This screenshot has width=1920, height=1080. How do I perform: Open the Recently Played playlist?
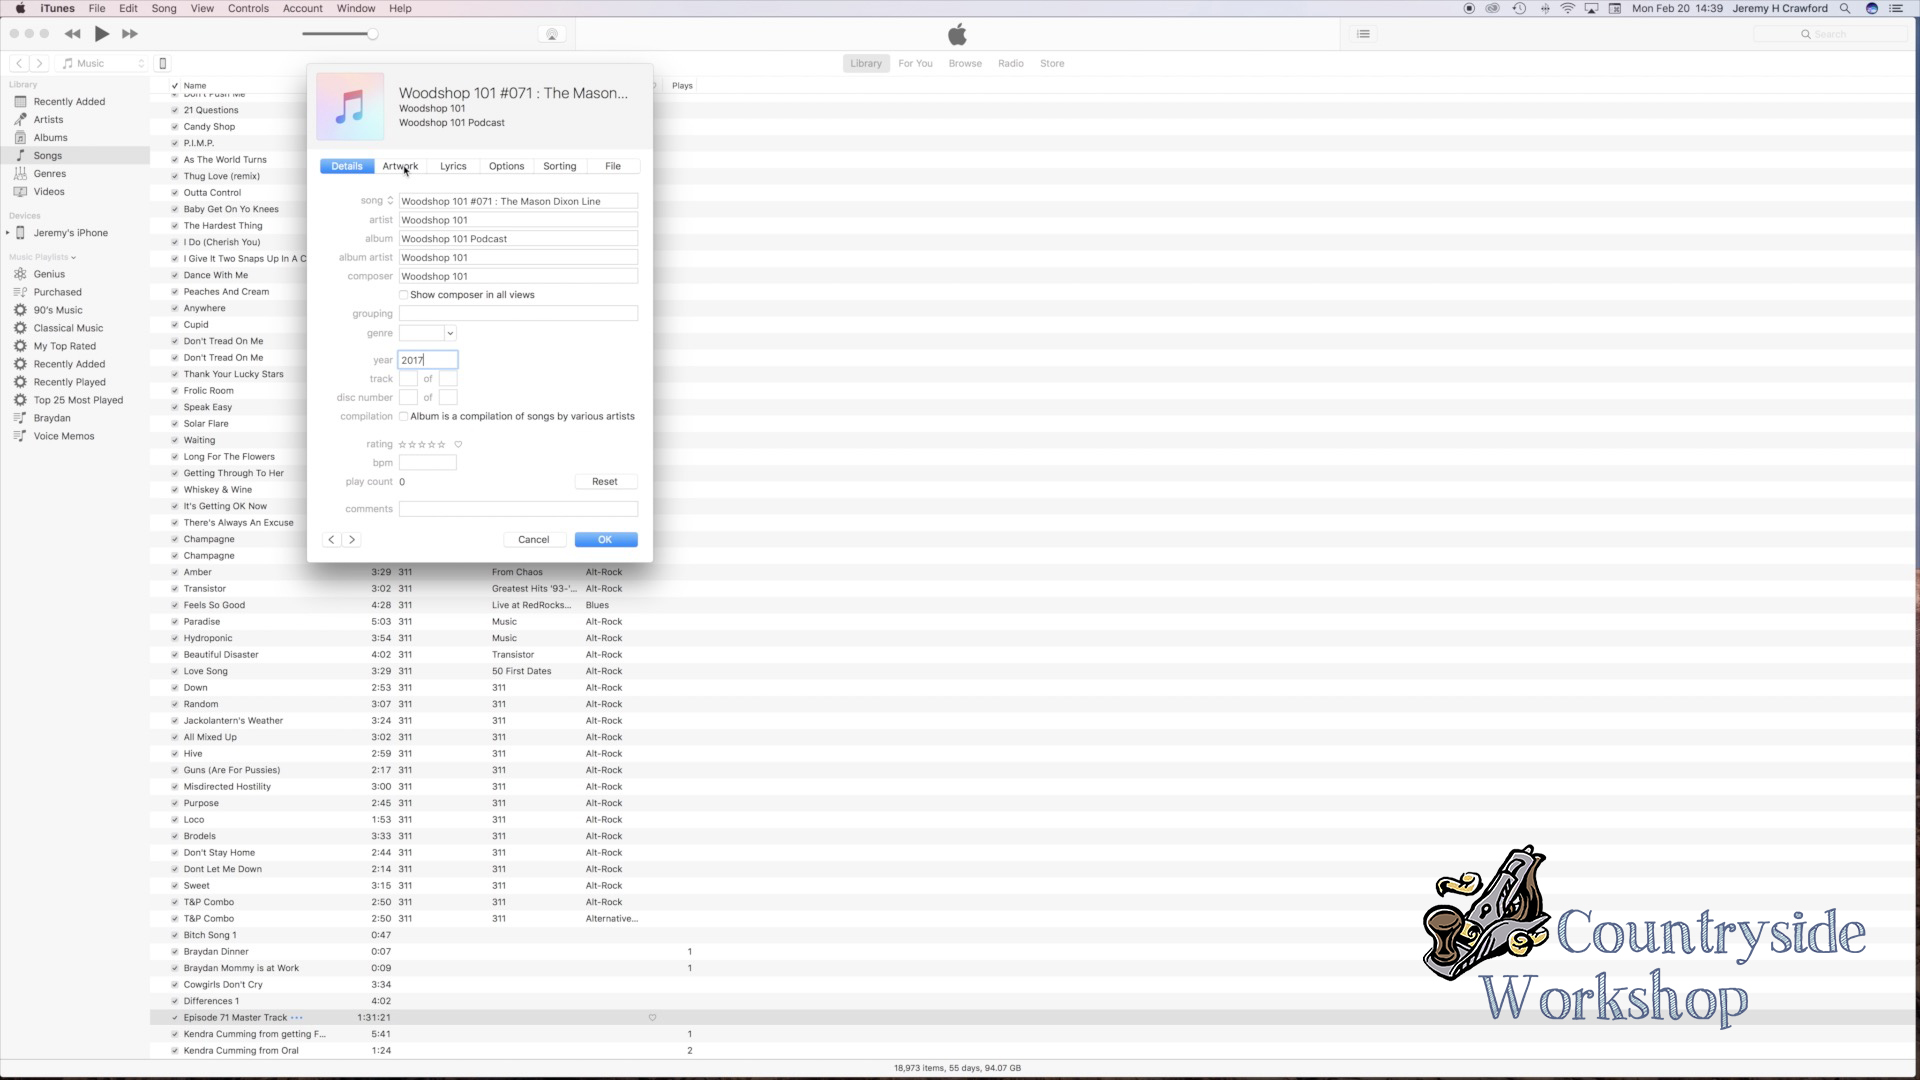[x=69, y=382]
